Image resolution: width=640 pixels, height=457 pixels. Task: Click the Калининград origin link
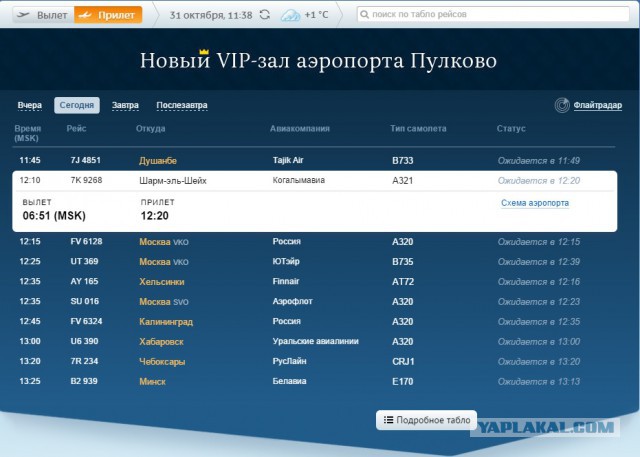click(x=166, y=322)
